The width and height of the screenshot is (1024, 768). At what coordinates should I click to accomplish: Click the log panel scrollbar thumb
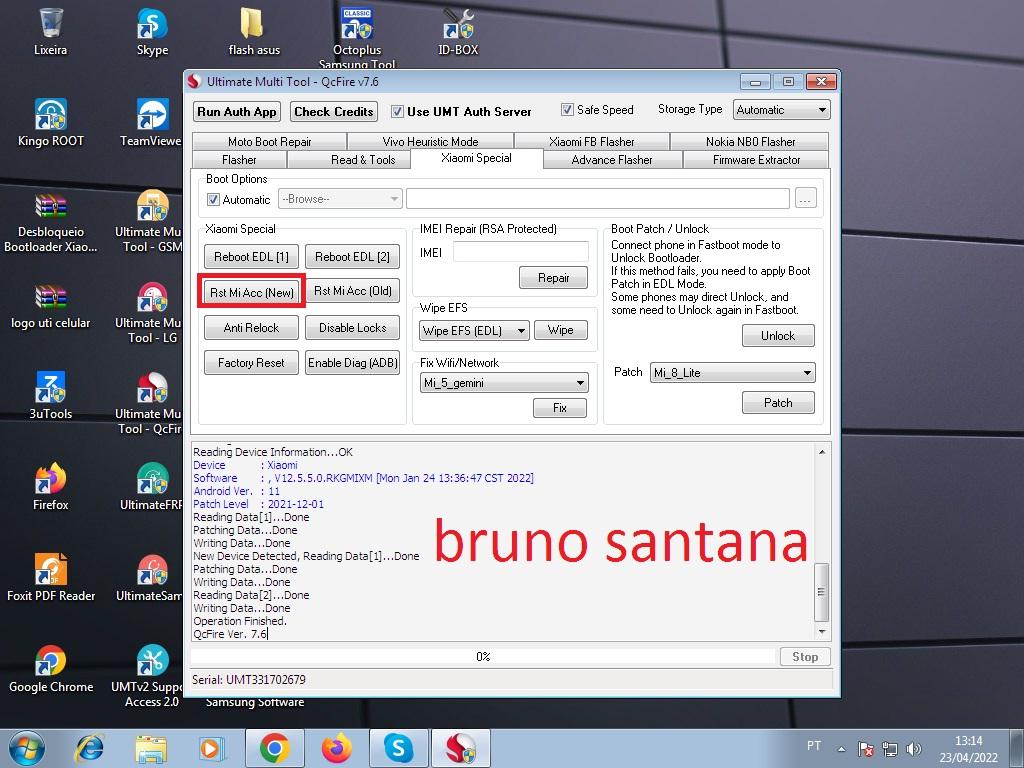[822, 592]
